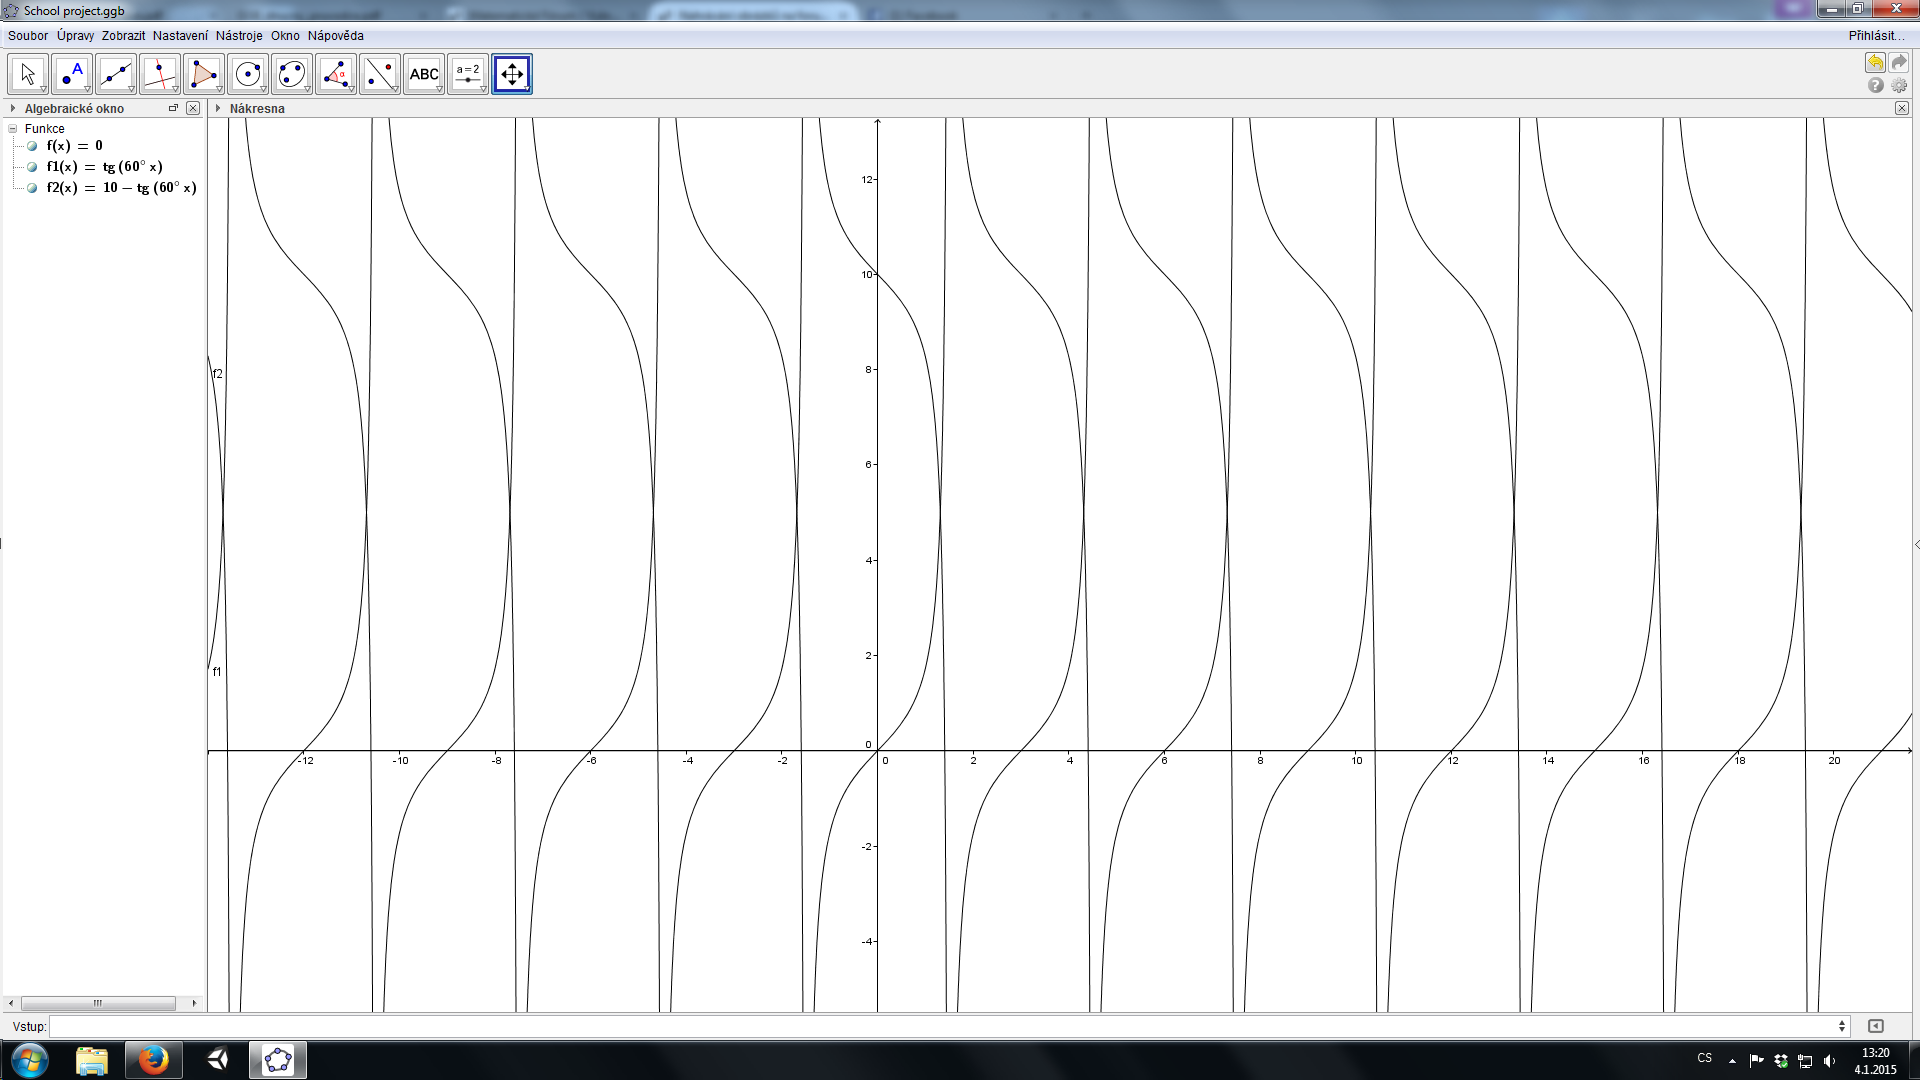Screen dimensions: 1920x1080
Task: Open Windows Start menu
Action: tap(29, 1060)
